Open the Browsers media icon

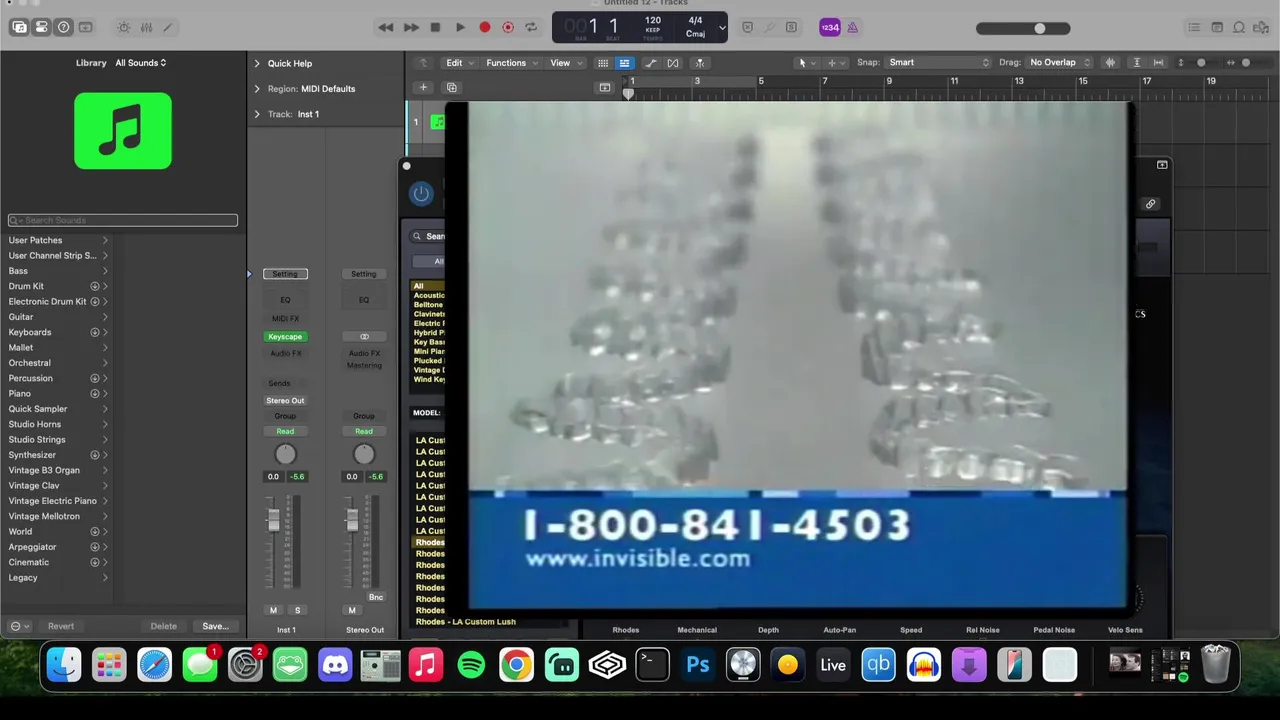click(x=1263, y=27)
